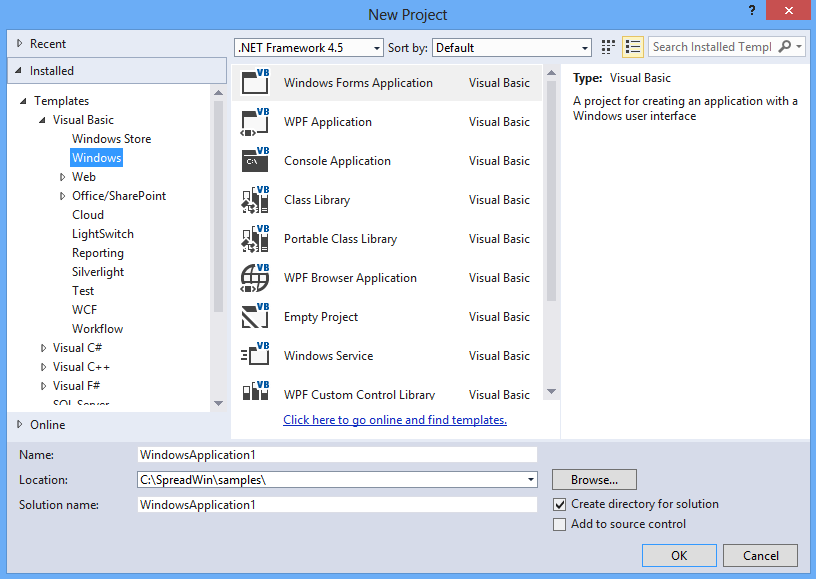The image size is (816, 579).
Task: Select Silverlight in the templates tree
Action: (98, 272)
